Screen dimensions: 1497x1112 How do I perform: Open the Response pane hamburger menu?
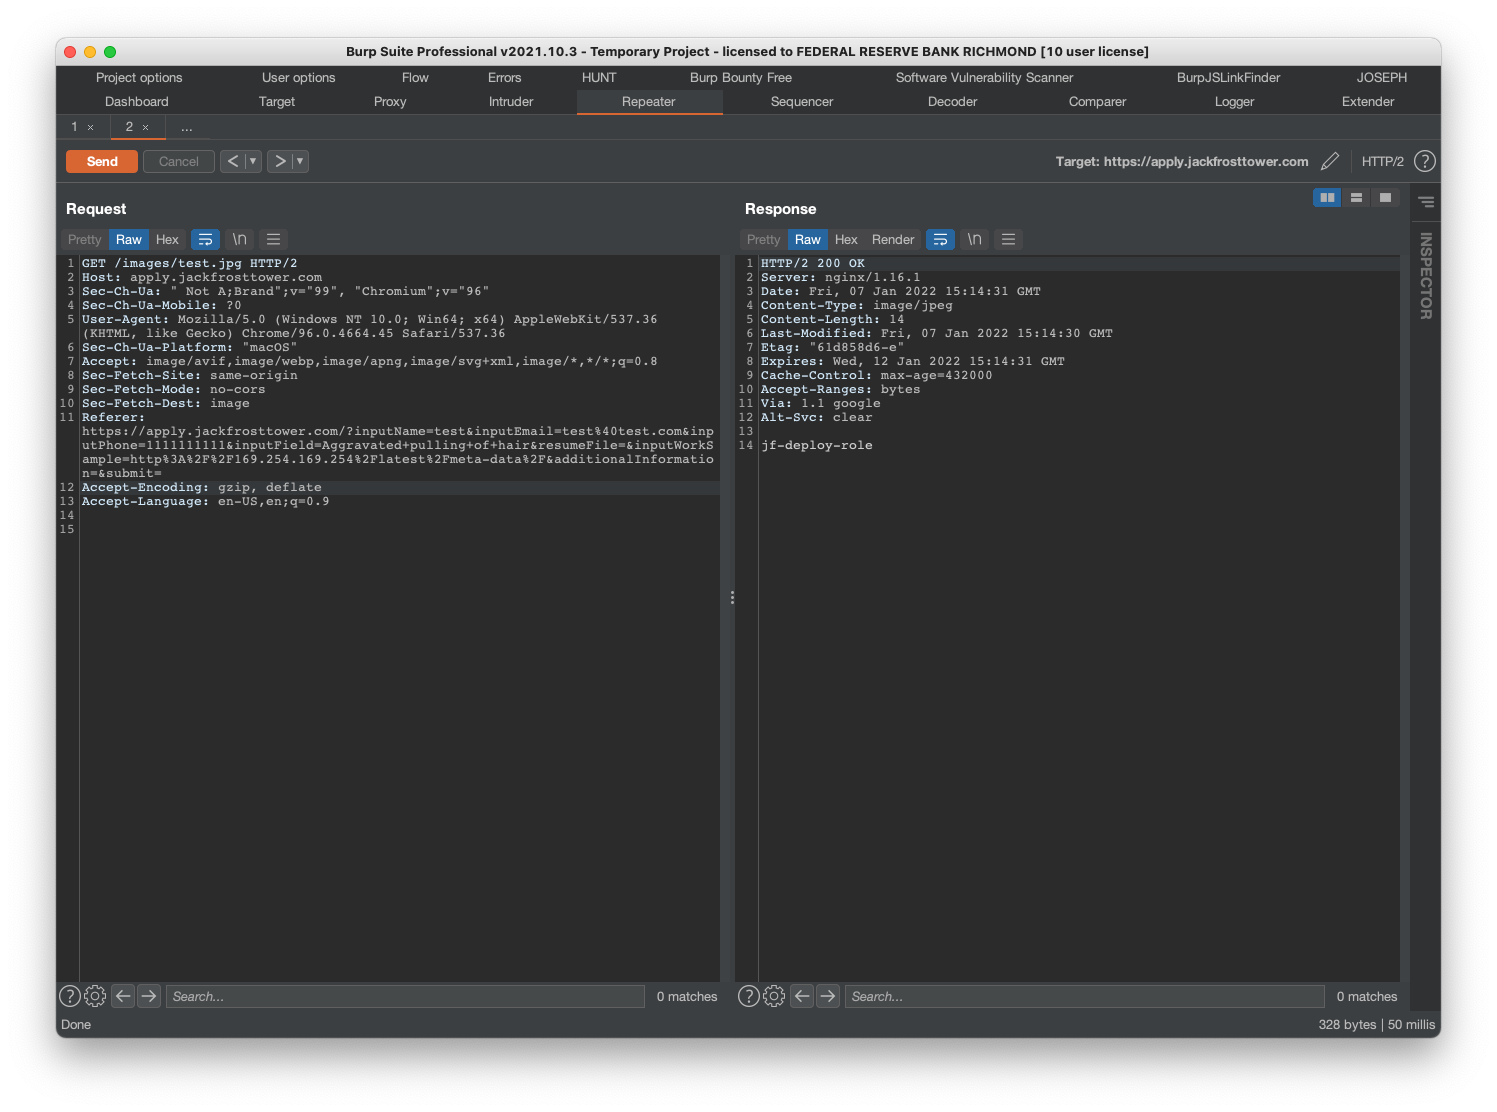1009,240
